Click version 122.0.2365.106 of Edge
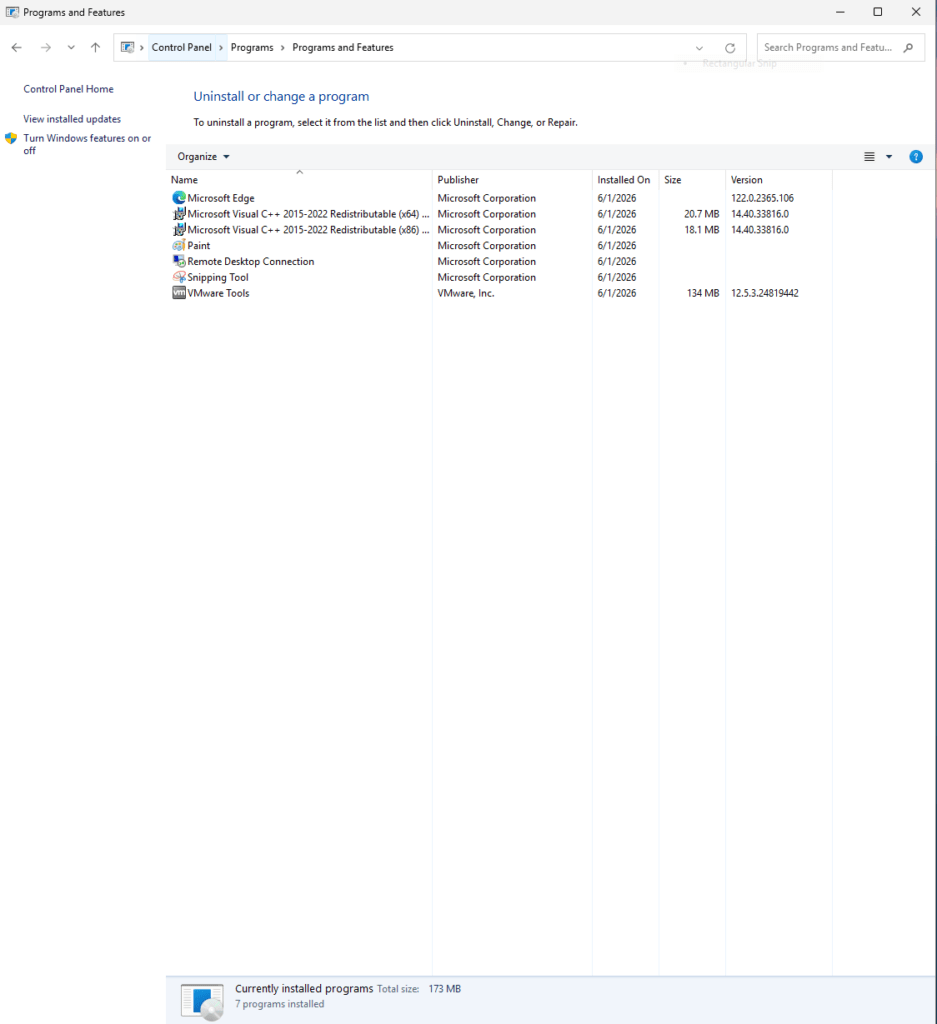 (762, 198)
